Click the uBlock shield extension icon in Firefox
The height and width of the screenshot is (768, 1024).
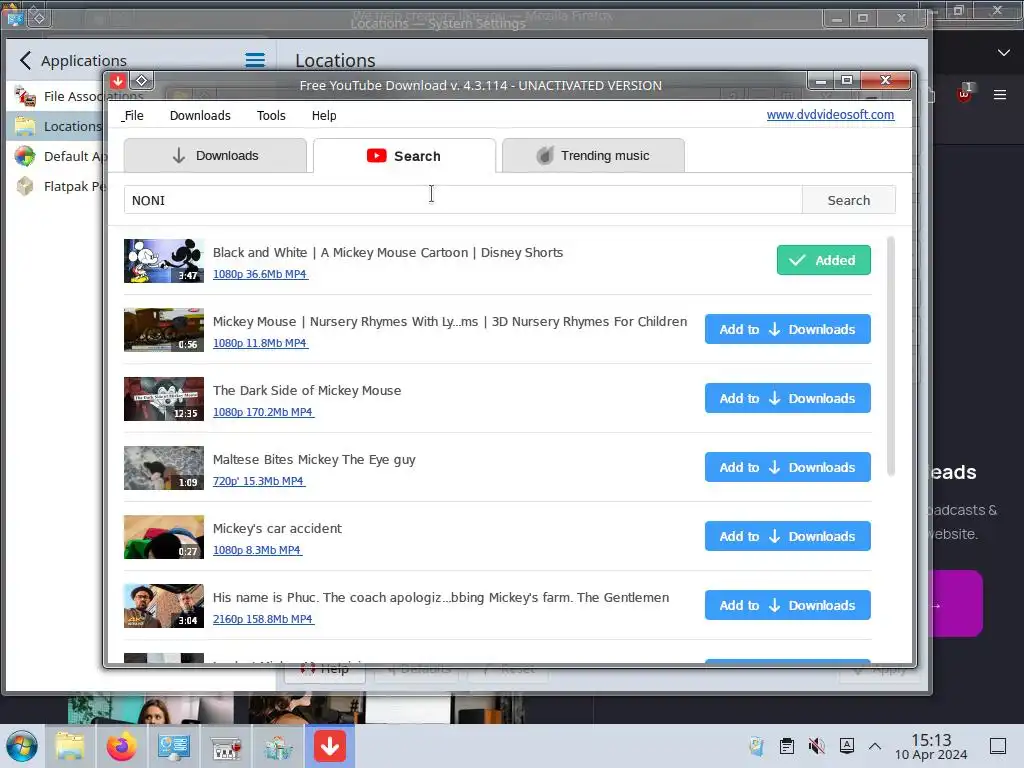point(964,93)
